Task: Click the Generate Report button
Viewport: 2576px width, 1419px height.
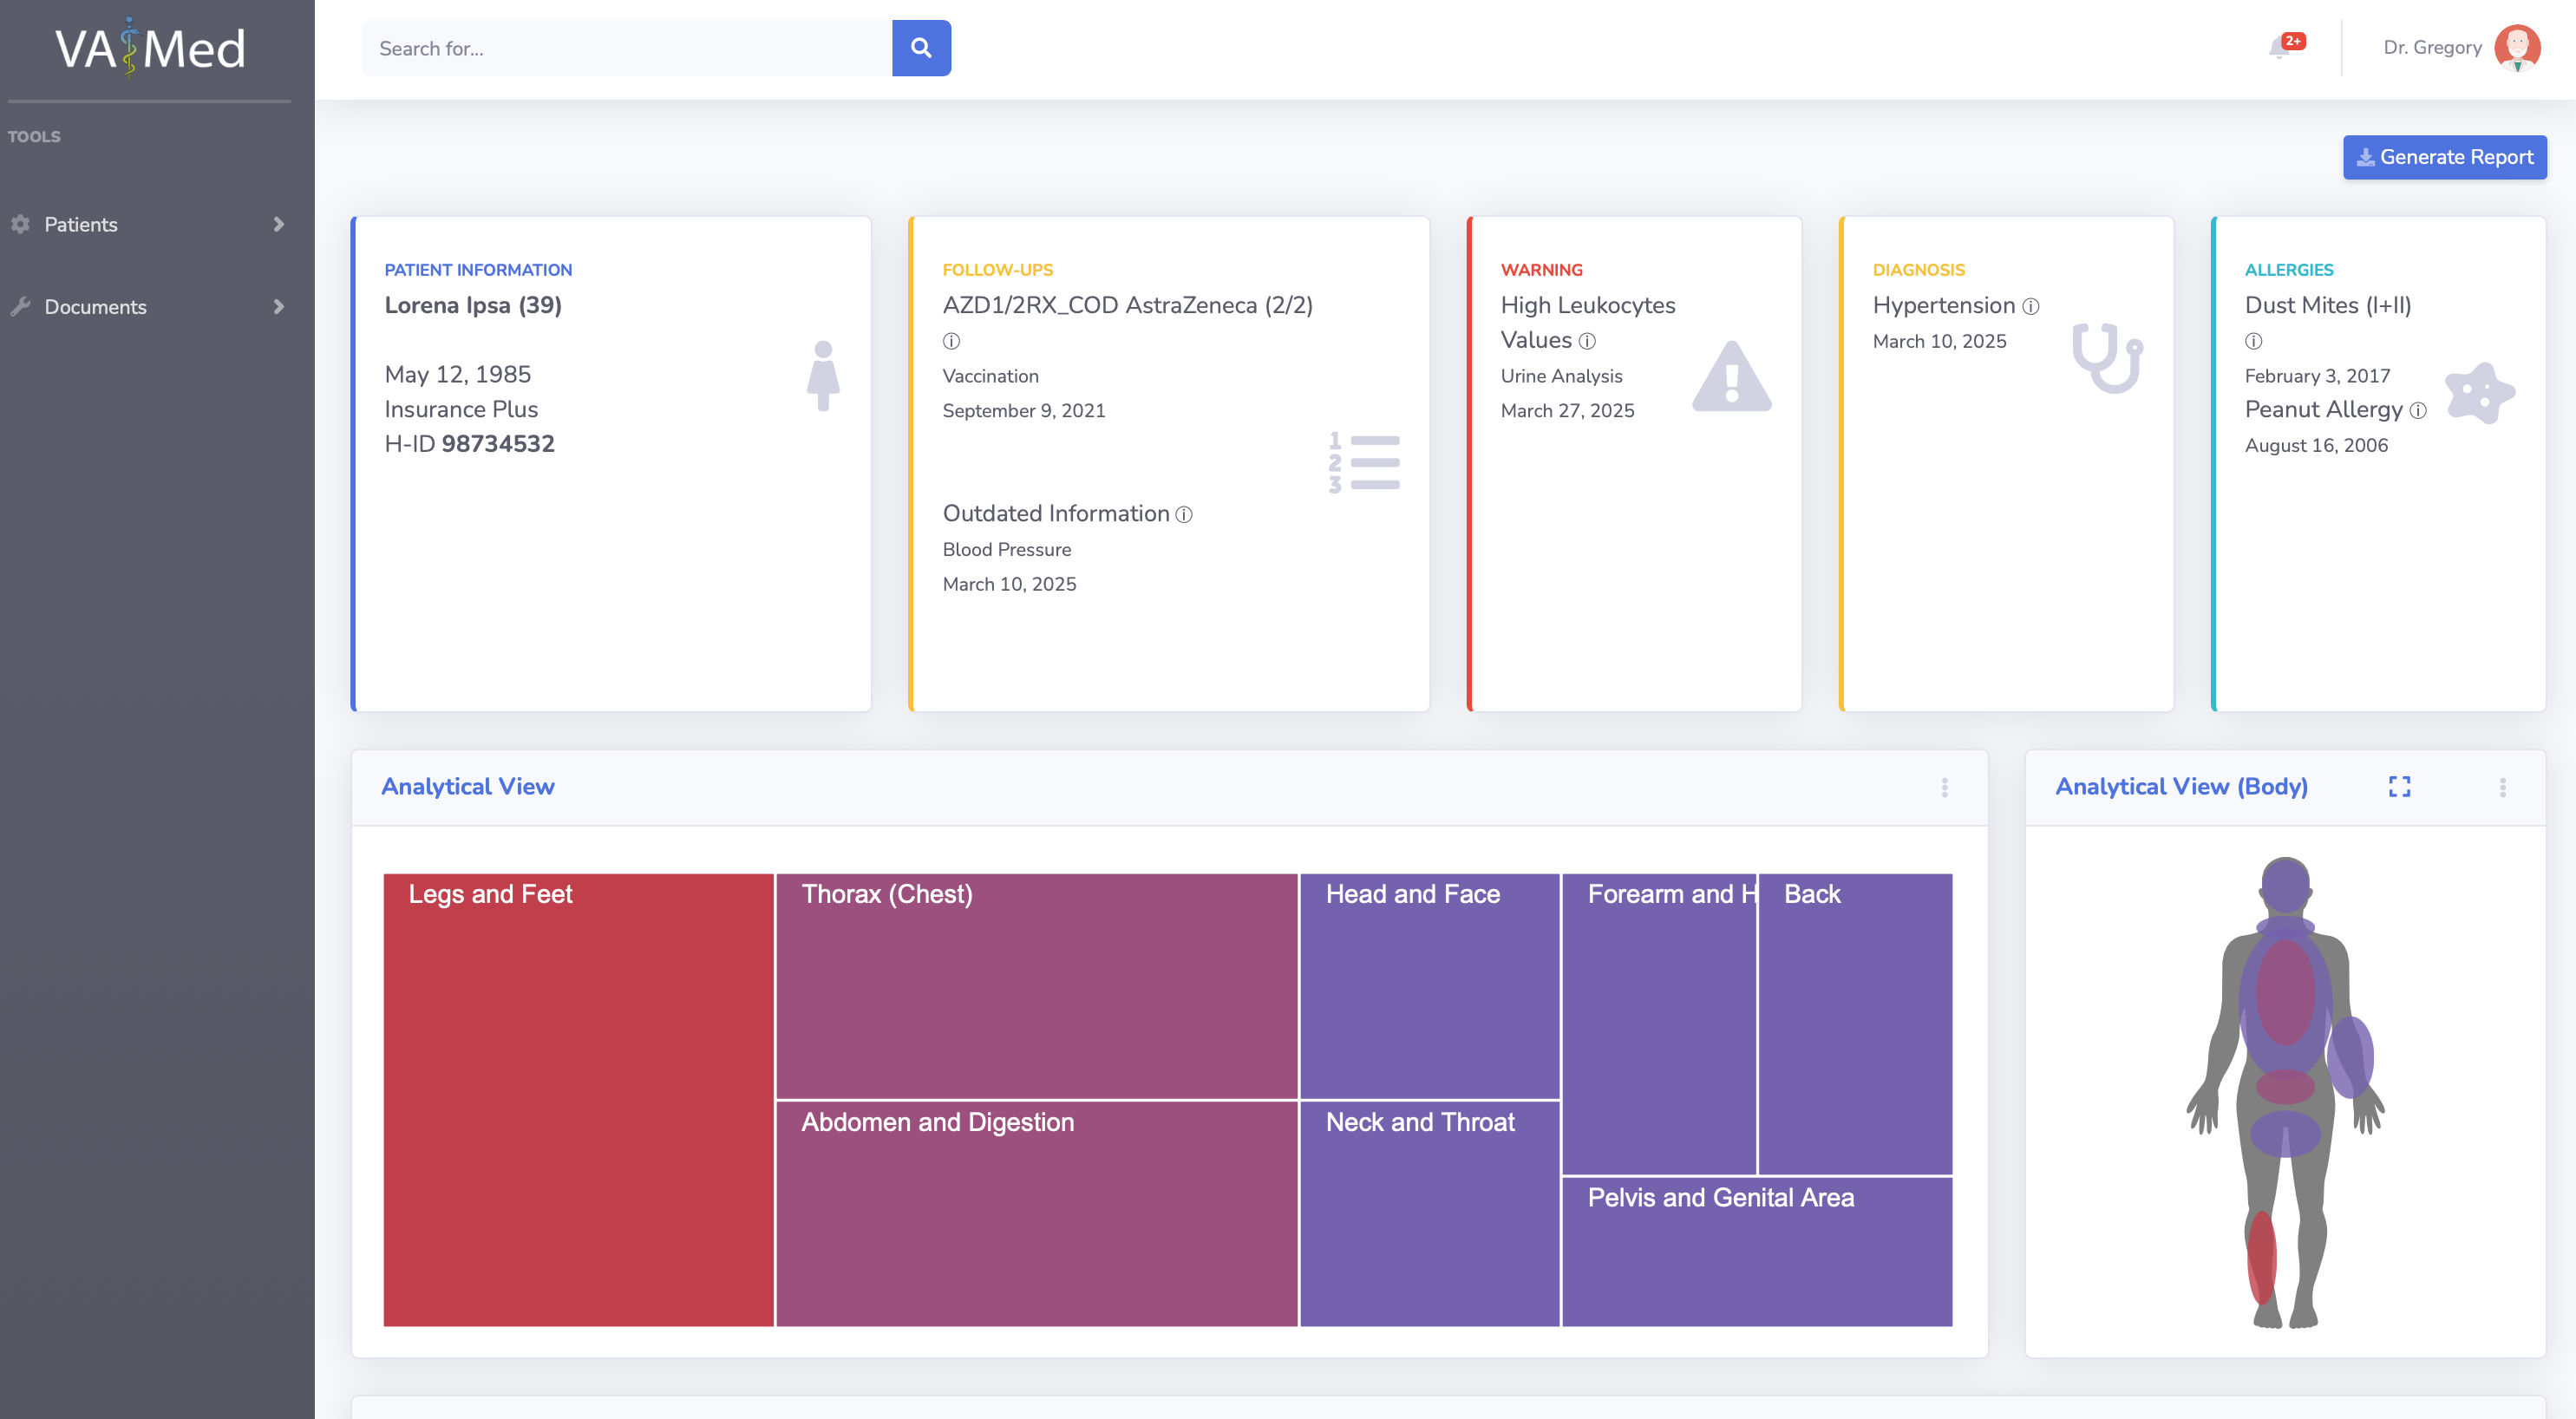Action: point(2444,157)
